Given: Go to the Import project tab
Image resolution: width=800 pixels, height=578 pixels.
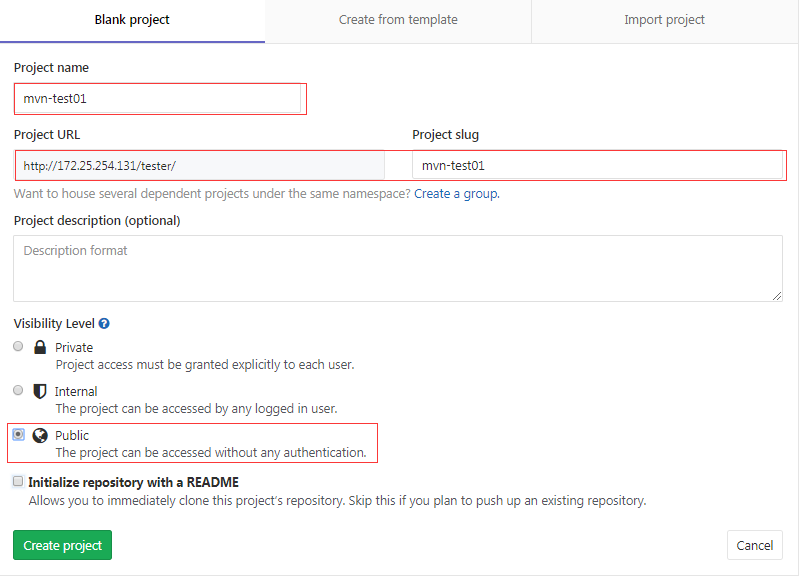Looking at the screenshot, I should click(x=664, y=20).
